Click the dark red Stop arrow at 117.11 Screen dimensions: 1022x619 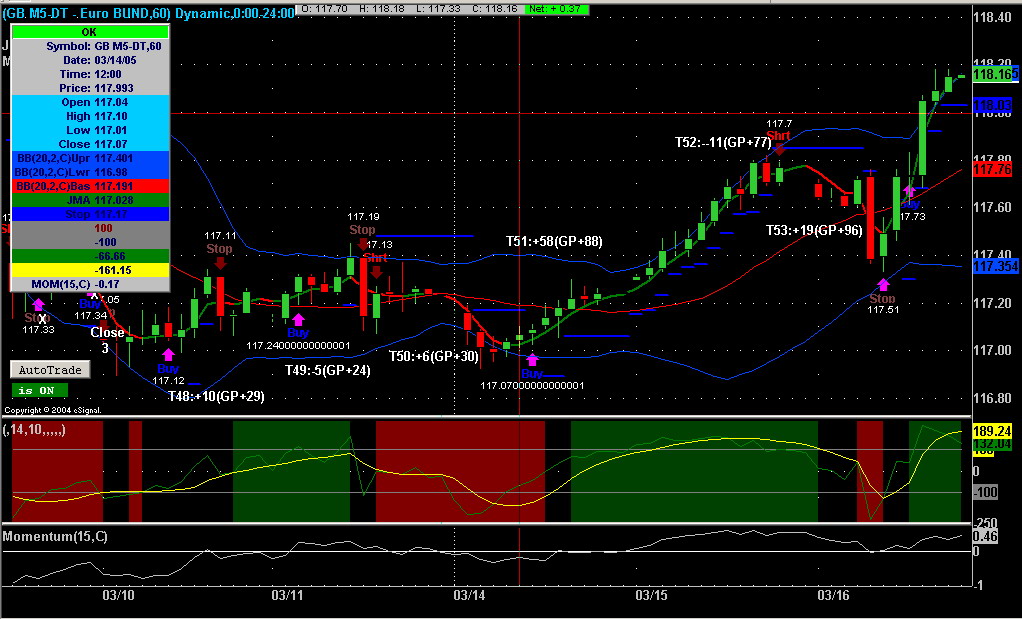220,263
